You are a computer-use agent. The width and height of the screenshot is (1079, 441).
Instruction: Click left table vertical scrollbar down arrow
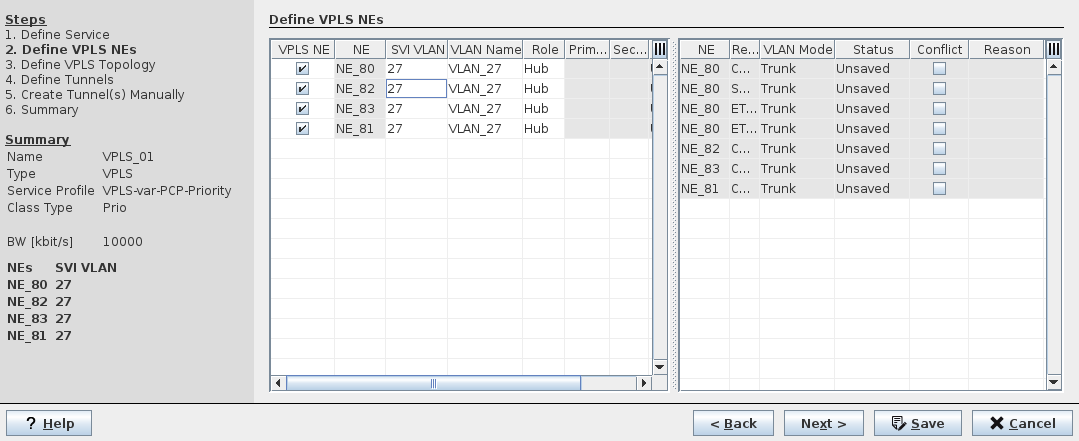pyautogui.click(x=659, y=367)
